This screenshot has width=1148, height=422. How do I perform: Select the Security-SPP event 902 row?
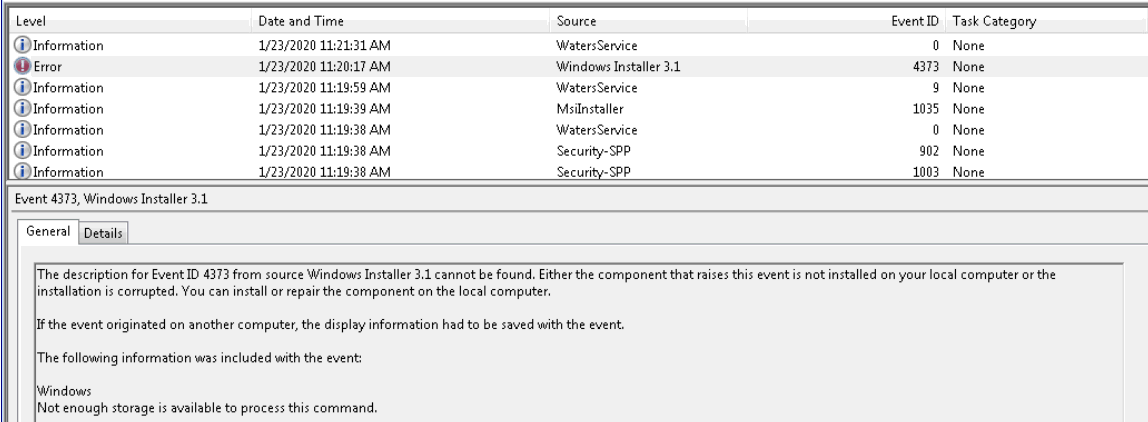578,152
